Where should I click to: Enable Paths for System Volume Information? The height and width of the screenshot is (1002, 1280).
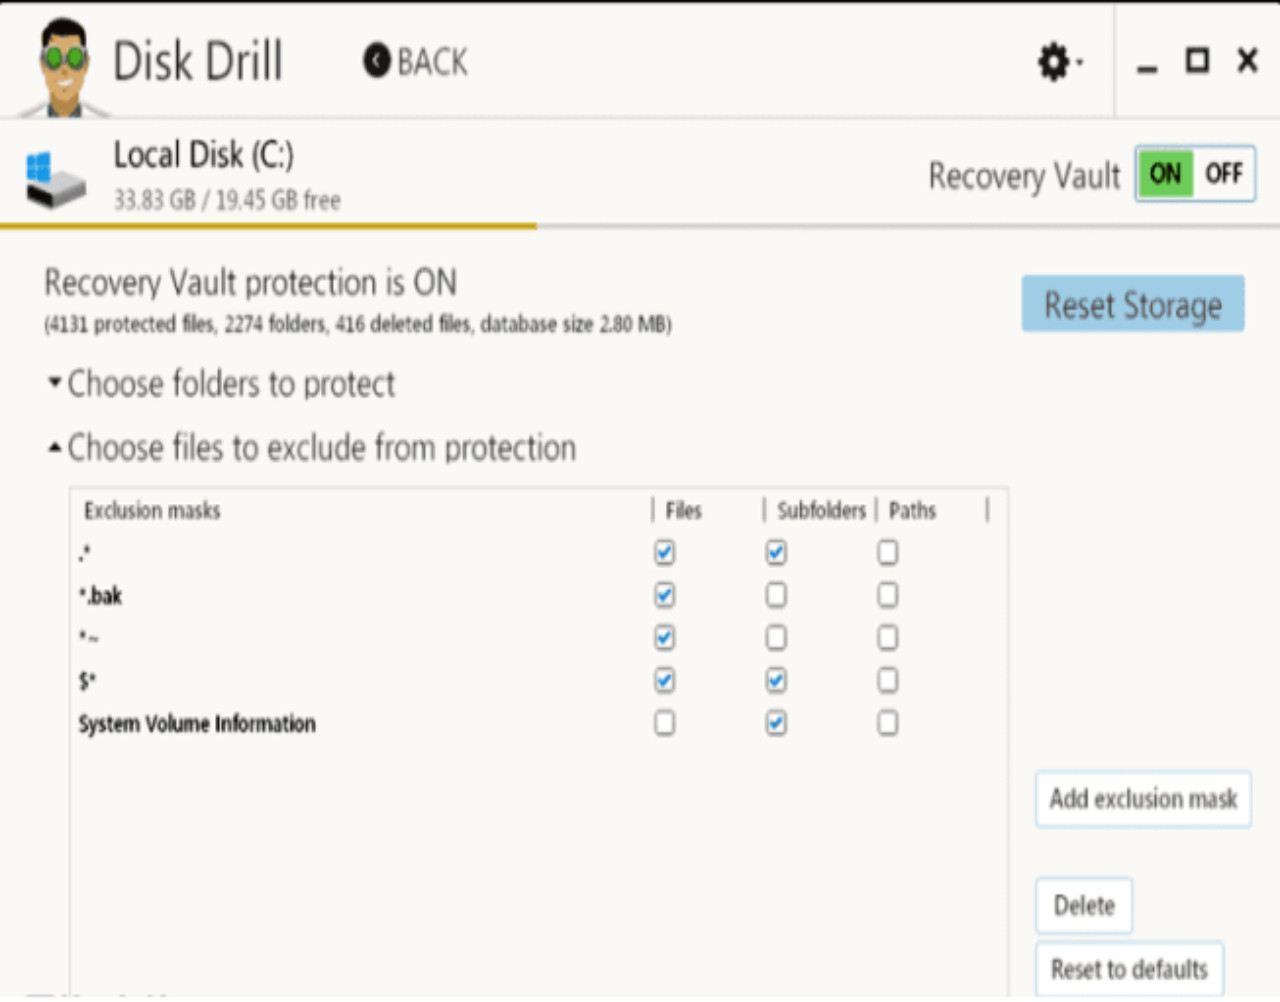coord(888,723)
